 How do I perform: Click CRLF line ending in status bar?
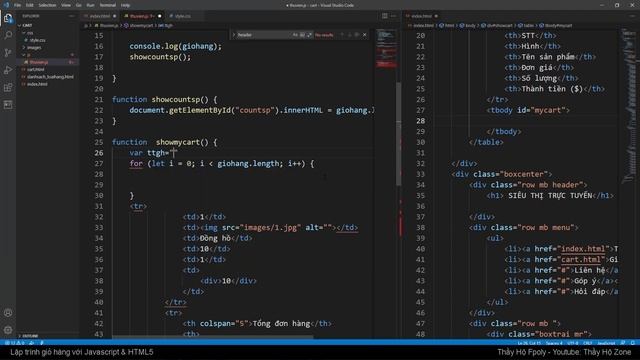pyautogui.click(x=587, y=343)
